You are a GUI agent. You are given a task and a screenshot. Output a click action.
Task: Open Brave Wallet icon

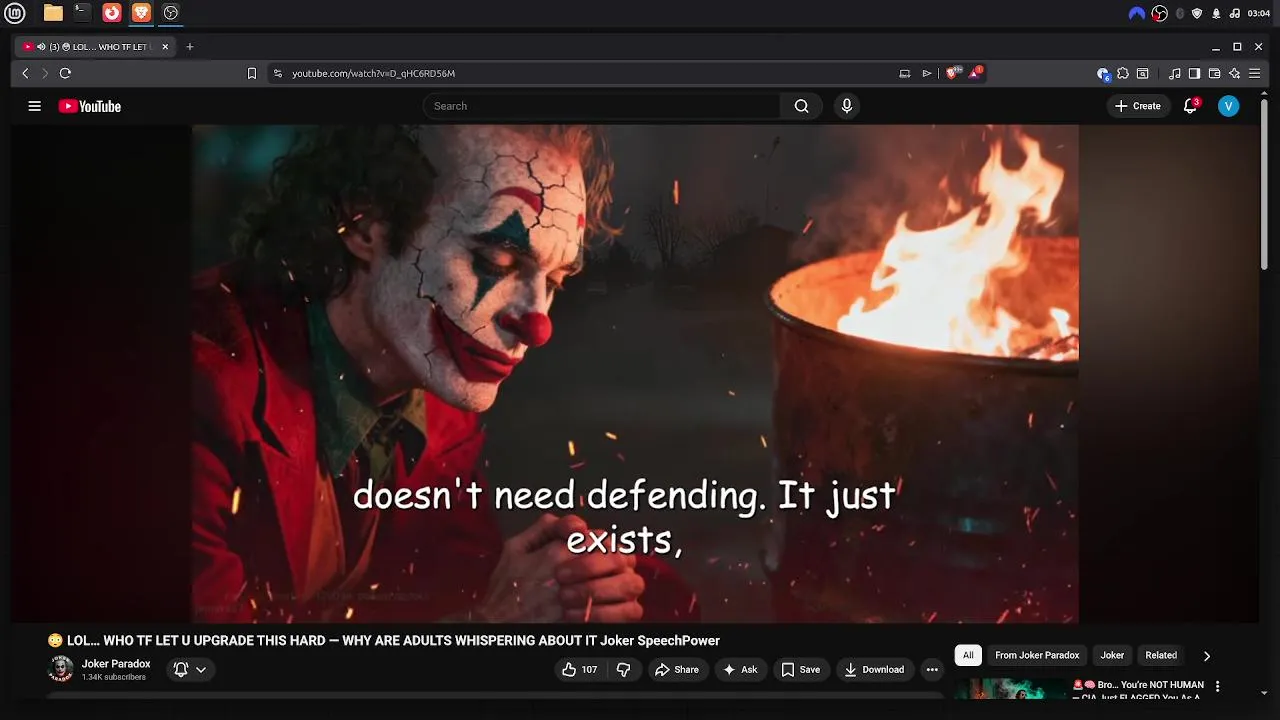[1214, 73]
